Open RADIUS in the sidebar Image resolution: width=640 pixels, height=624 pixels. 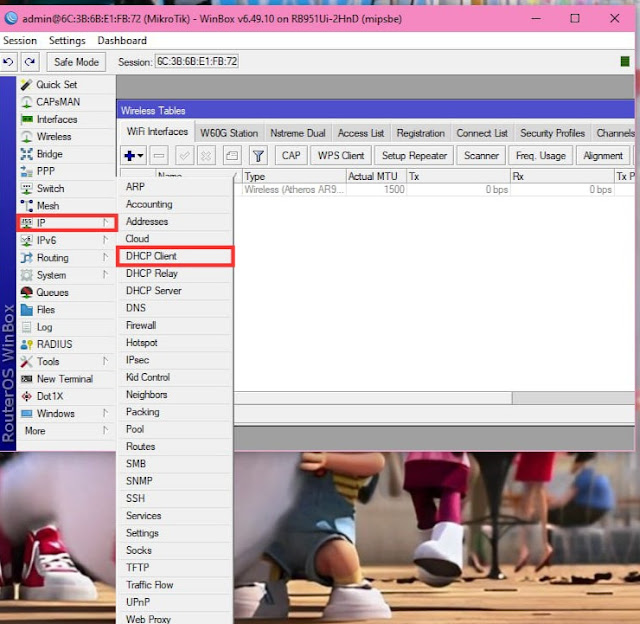pyautogui.click(x=66, y=344)
